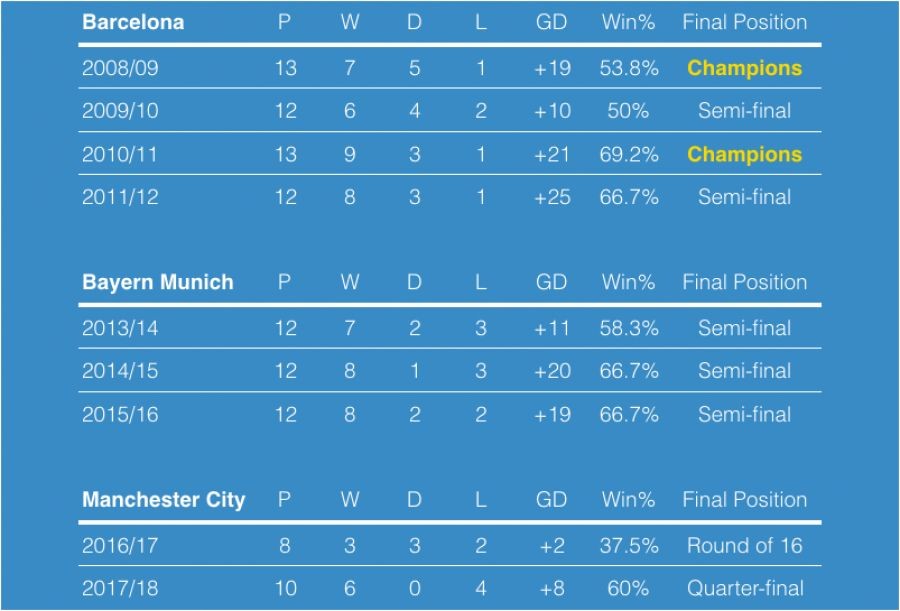The width and height of the screenshot is (900, 611).
Task: Select the 2015/16 season label
Action: (119, 414)
